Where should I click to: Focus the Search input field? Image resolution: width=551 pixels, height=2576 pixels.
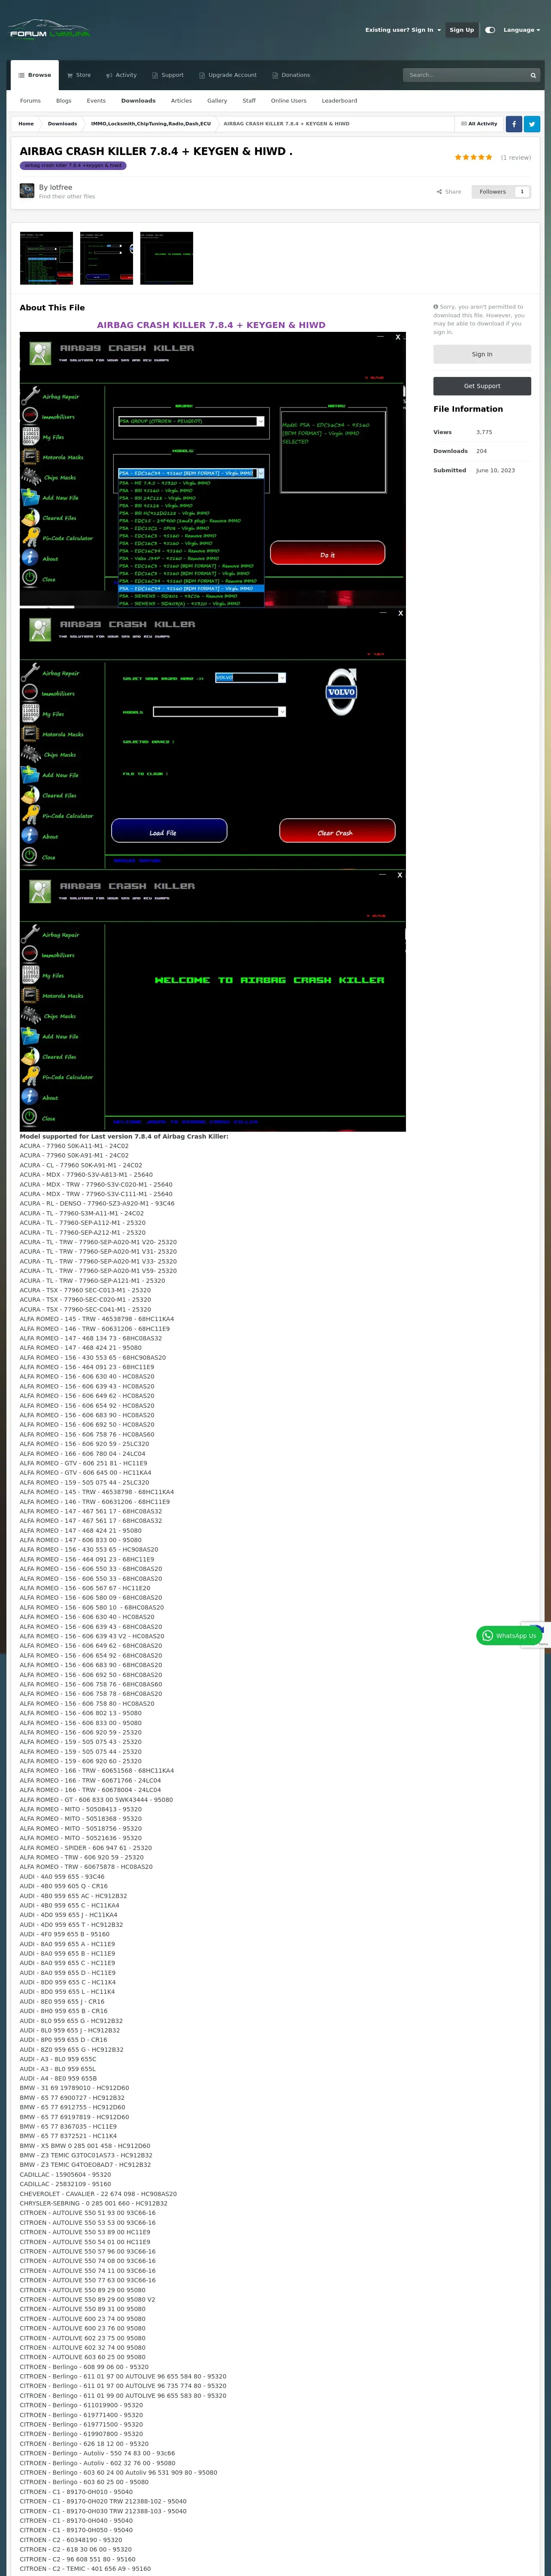tap(464, 75)
